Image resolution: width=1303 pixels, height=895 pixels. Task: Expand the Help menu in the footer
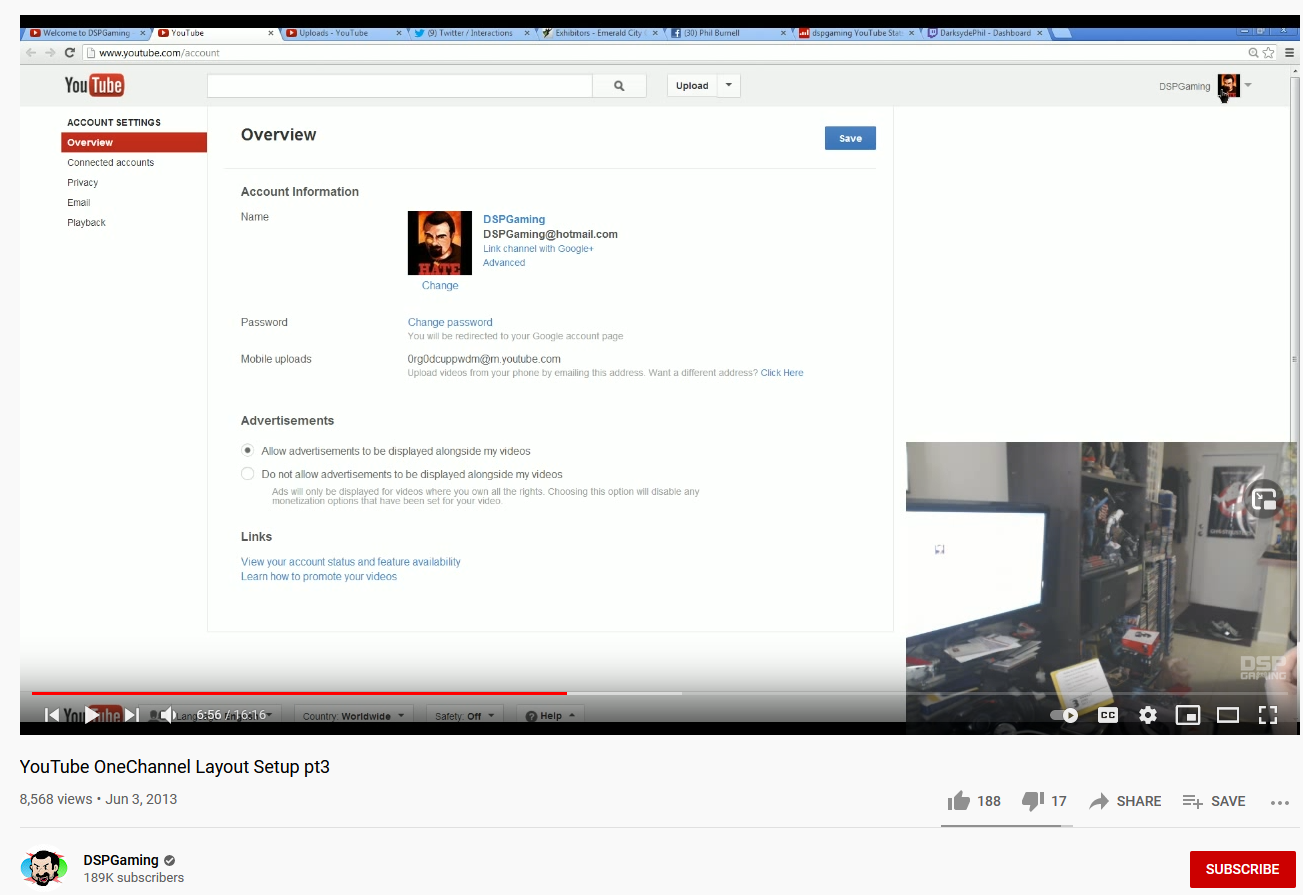[550, 716]
